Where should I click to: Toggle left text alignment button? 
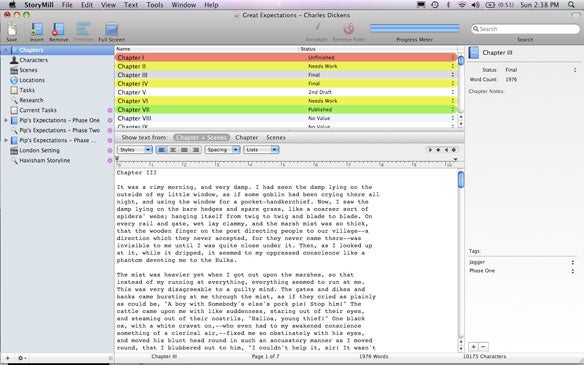pyautogui.click(x=162, y=150)
